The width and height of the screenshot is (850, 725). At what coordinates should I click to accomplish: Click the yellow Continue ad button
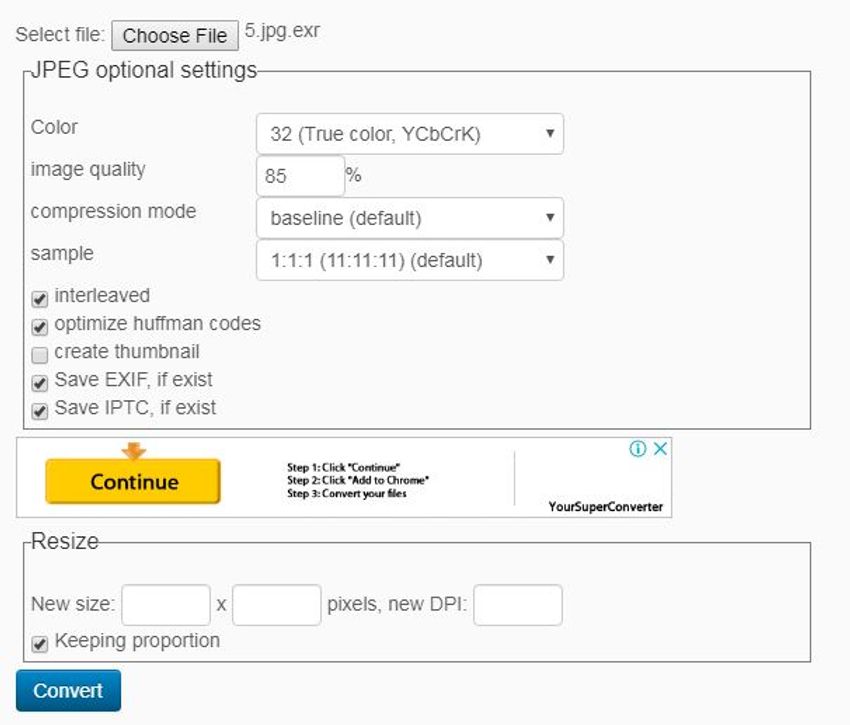(x=133, y=482)
